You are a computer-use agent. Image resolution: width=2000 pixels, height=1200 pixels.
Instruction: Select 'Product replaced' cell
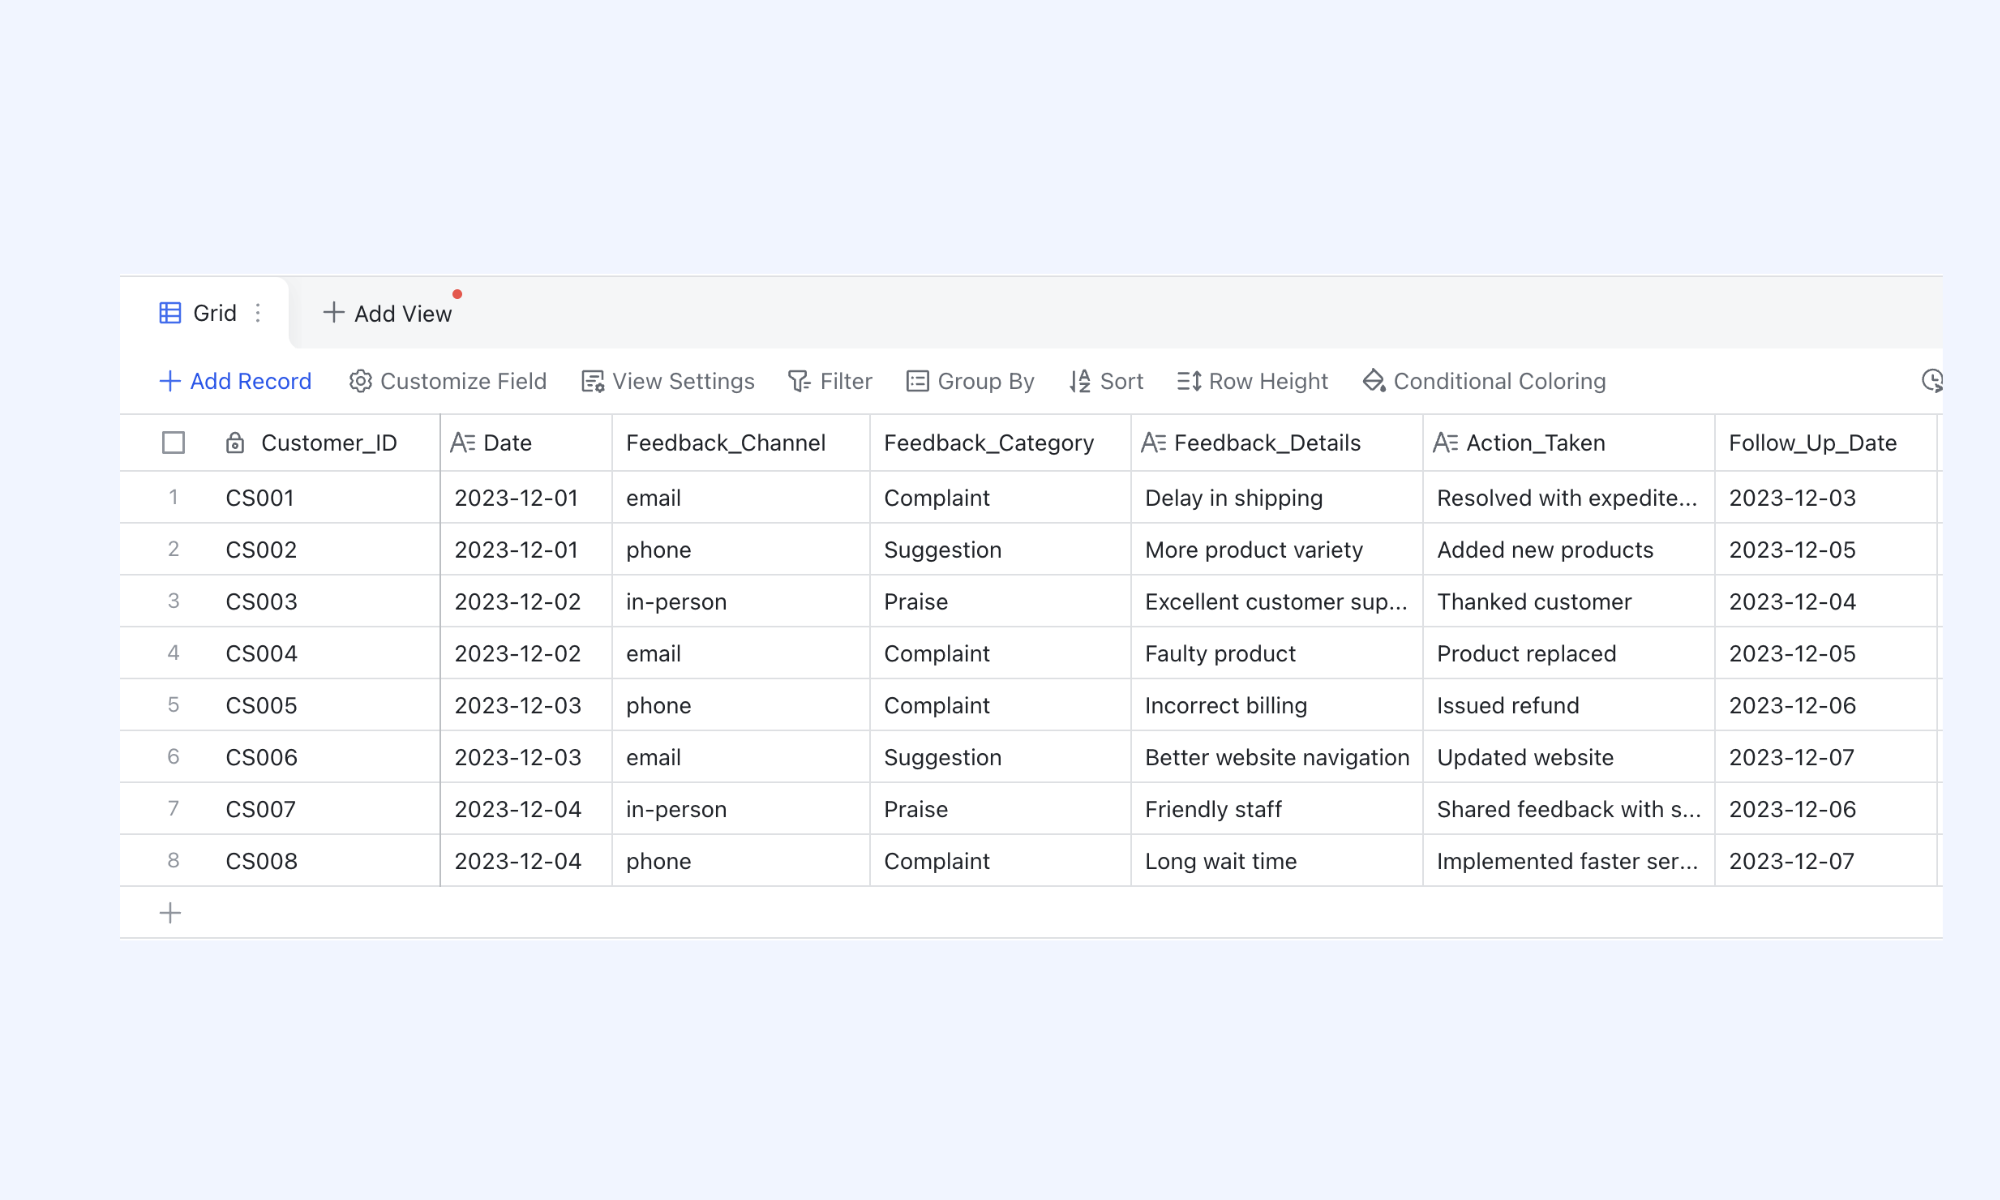click(1569, 653)
